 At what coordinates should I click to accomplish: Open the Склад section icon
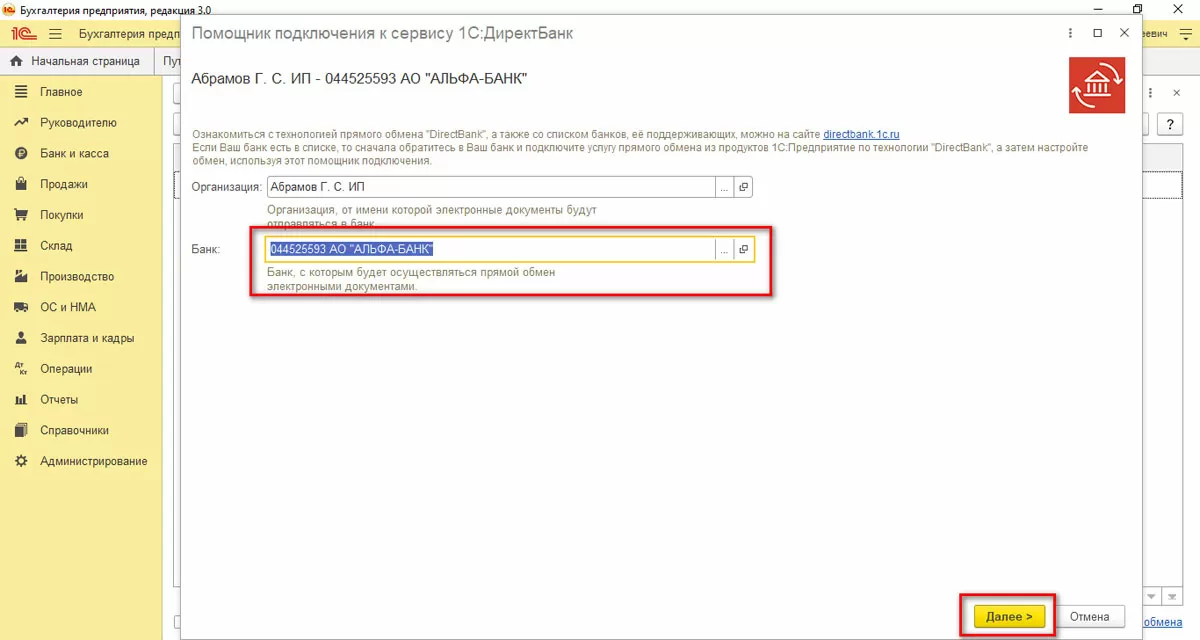19,246
